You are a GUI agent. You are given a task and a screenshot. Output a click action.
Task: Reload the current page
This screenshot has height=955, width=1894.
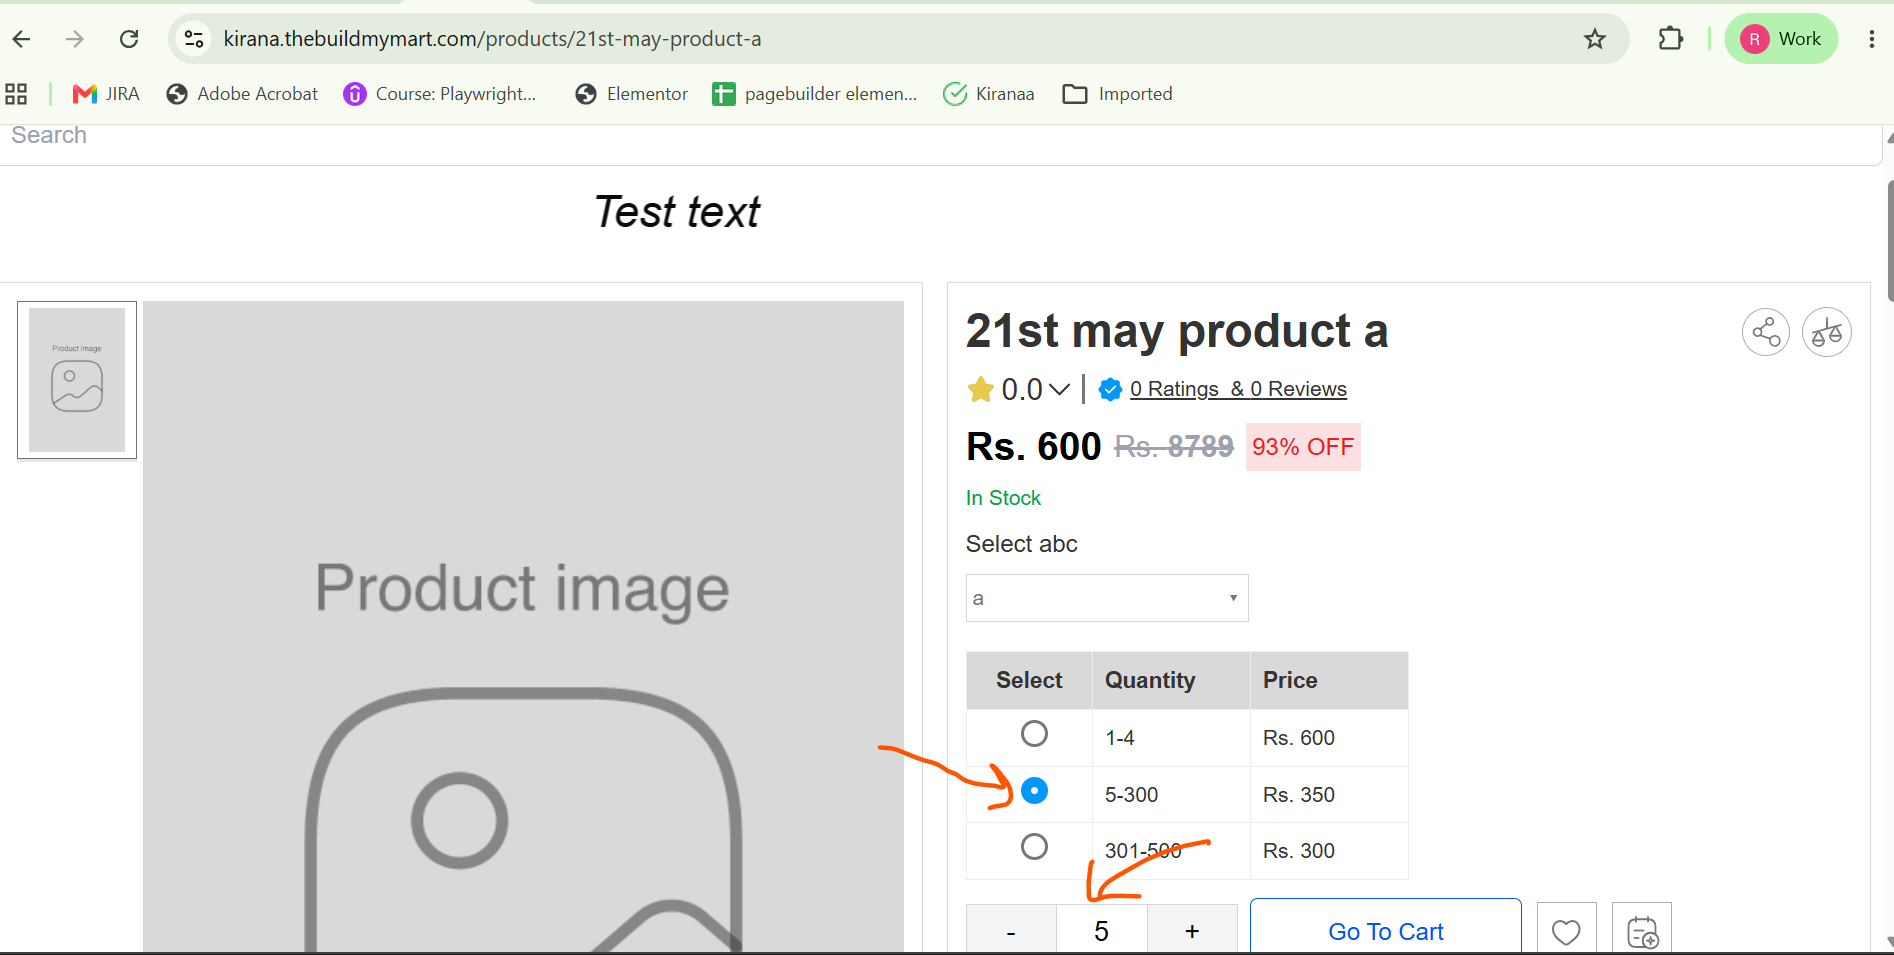pyautogui.click(x=129, y=39)
